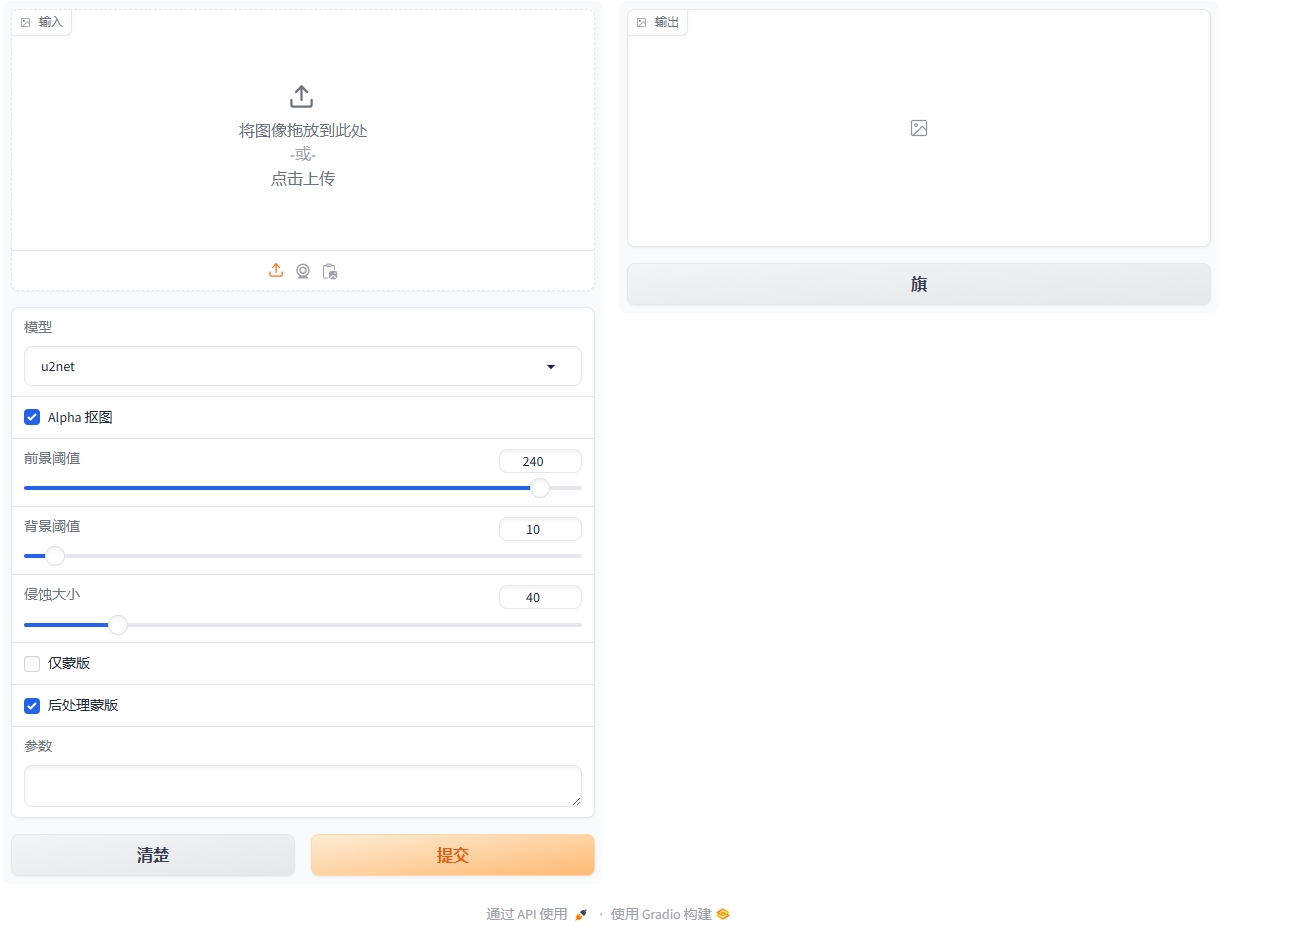Click the upload arrow icon in drop area
The width and height of the screenshot is (1291, 925).
point(301,97)
